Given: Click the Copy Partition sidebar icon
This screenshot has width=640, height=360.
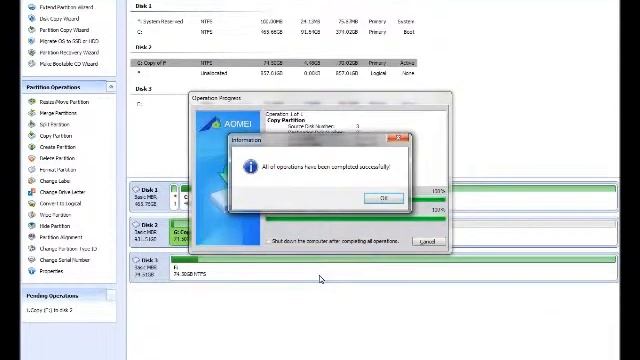Looking at the screenshot, I should (x=32, y=136).
